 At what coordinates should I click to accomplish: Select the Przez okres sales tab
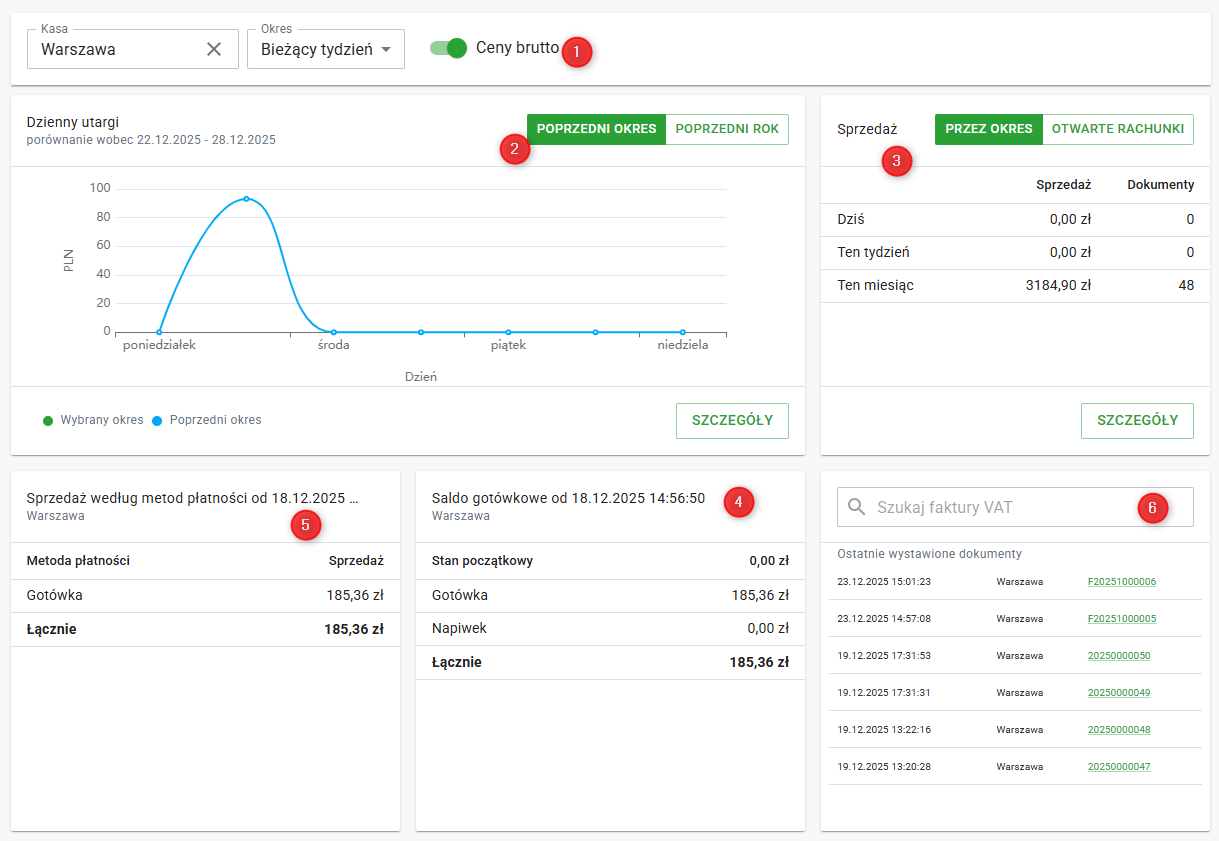[x=988, y=129]
